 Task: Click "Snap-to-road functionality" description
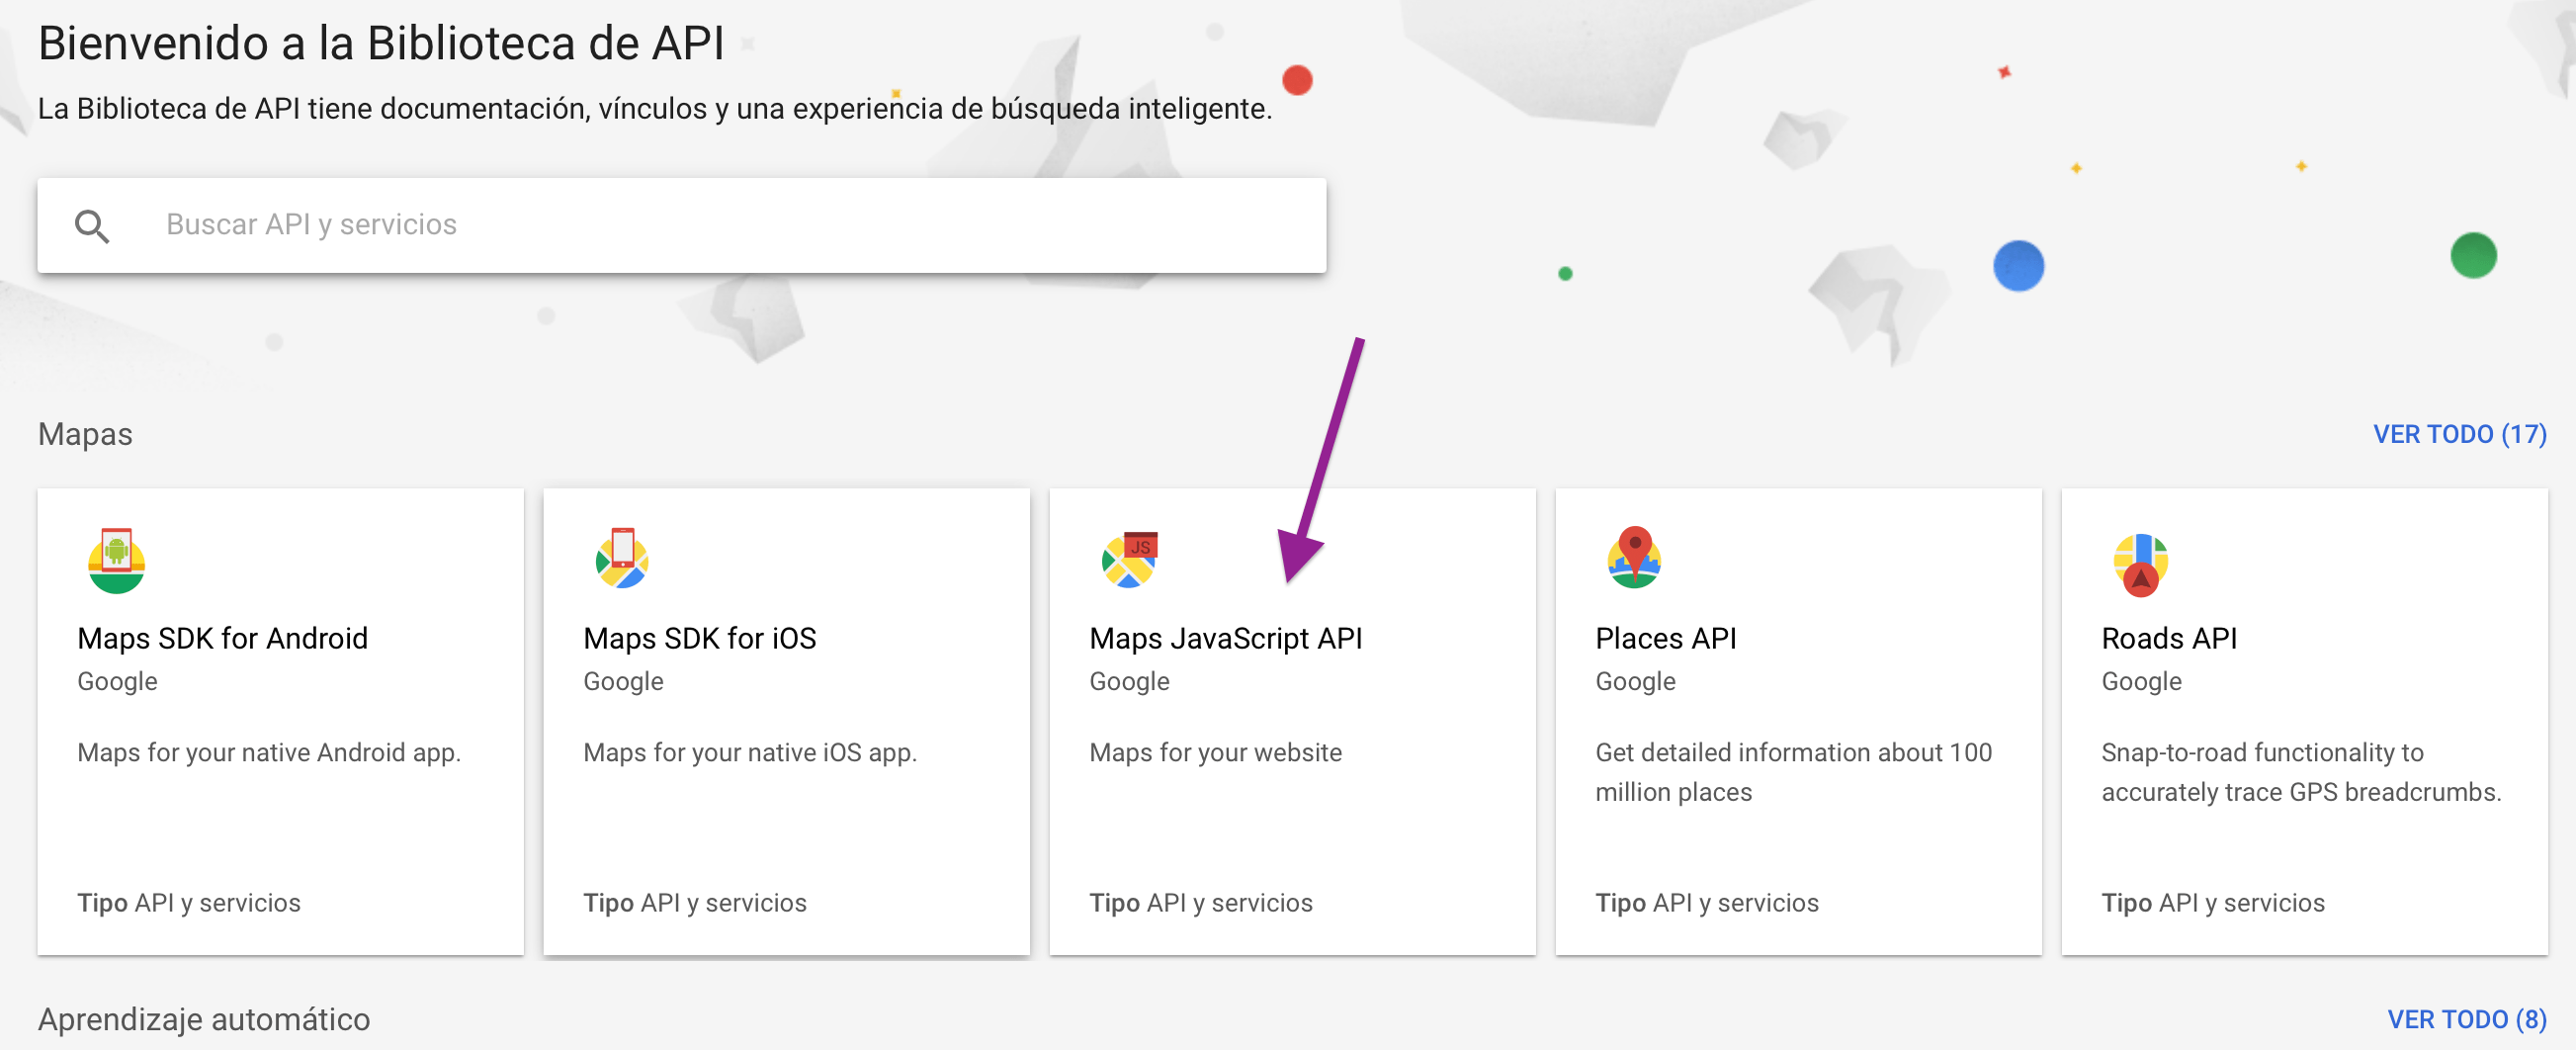click(x=2301, y=772)
